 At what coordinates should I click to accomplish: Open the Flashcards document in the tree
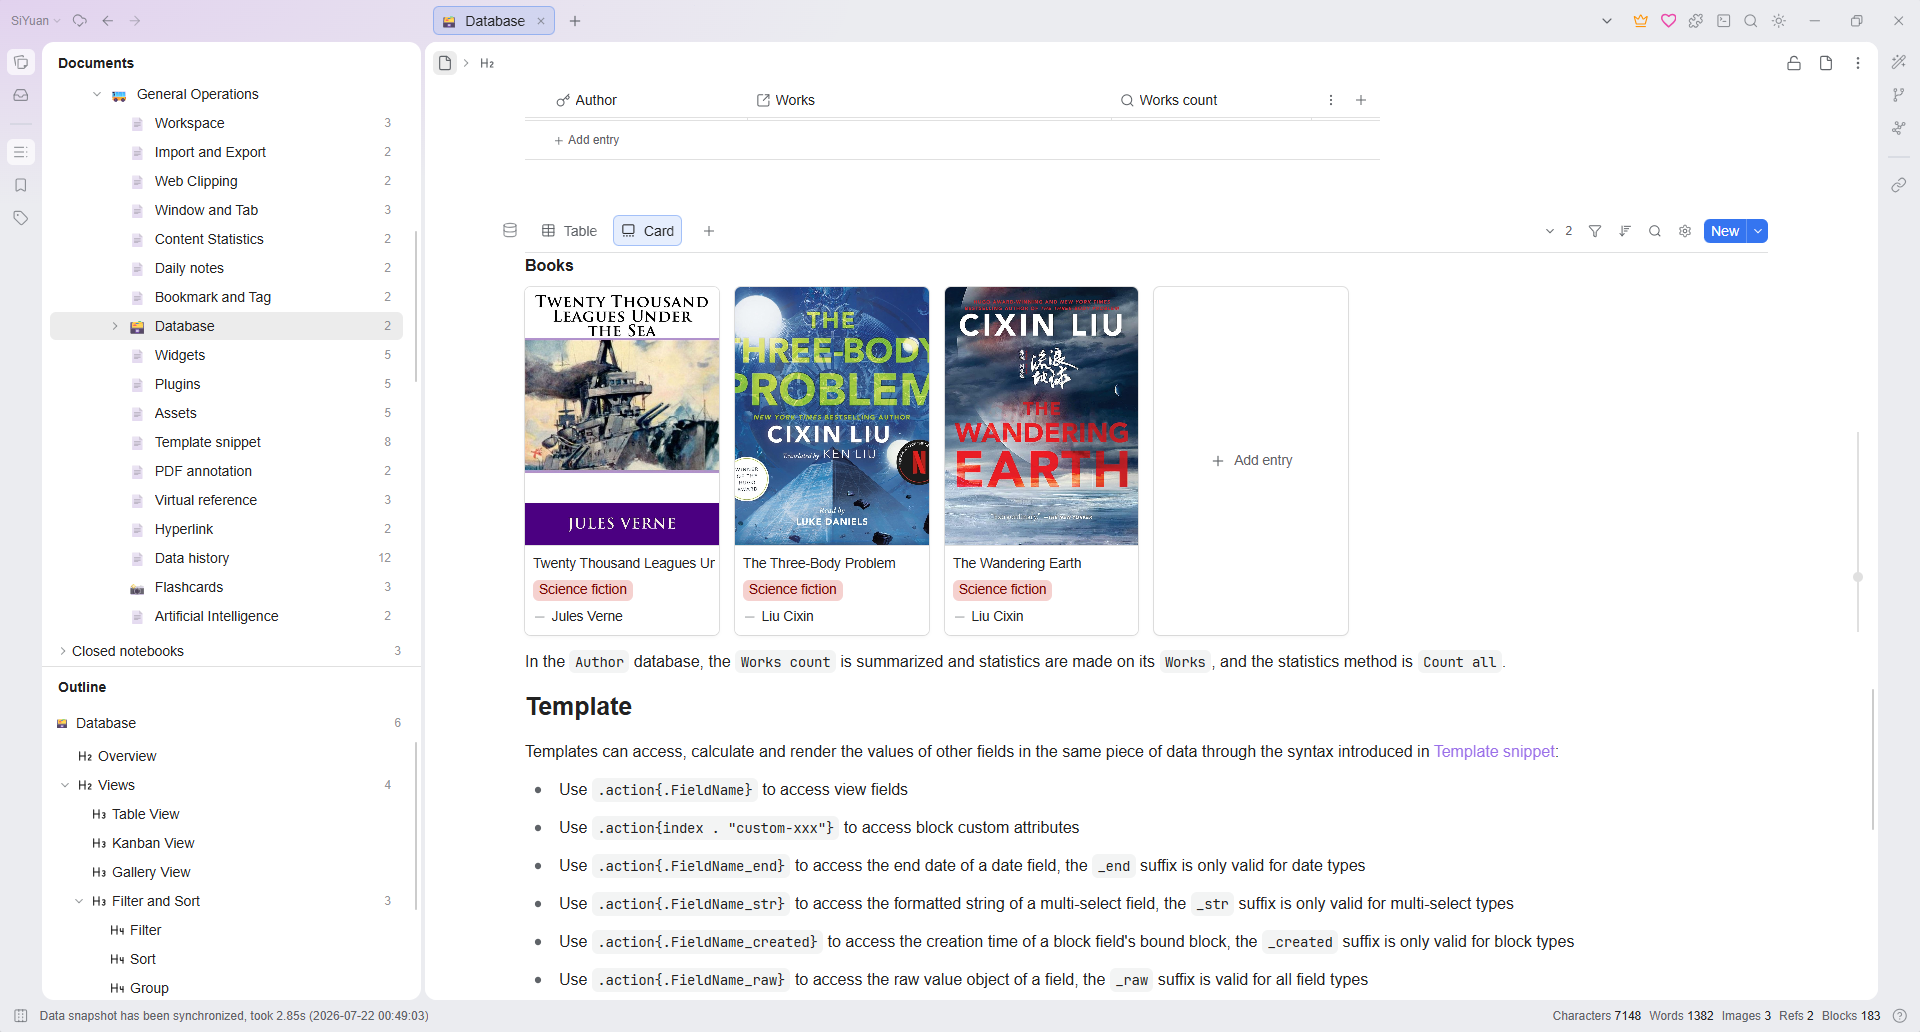click(x=227, y=587)
